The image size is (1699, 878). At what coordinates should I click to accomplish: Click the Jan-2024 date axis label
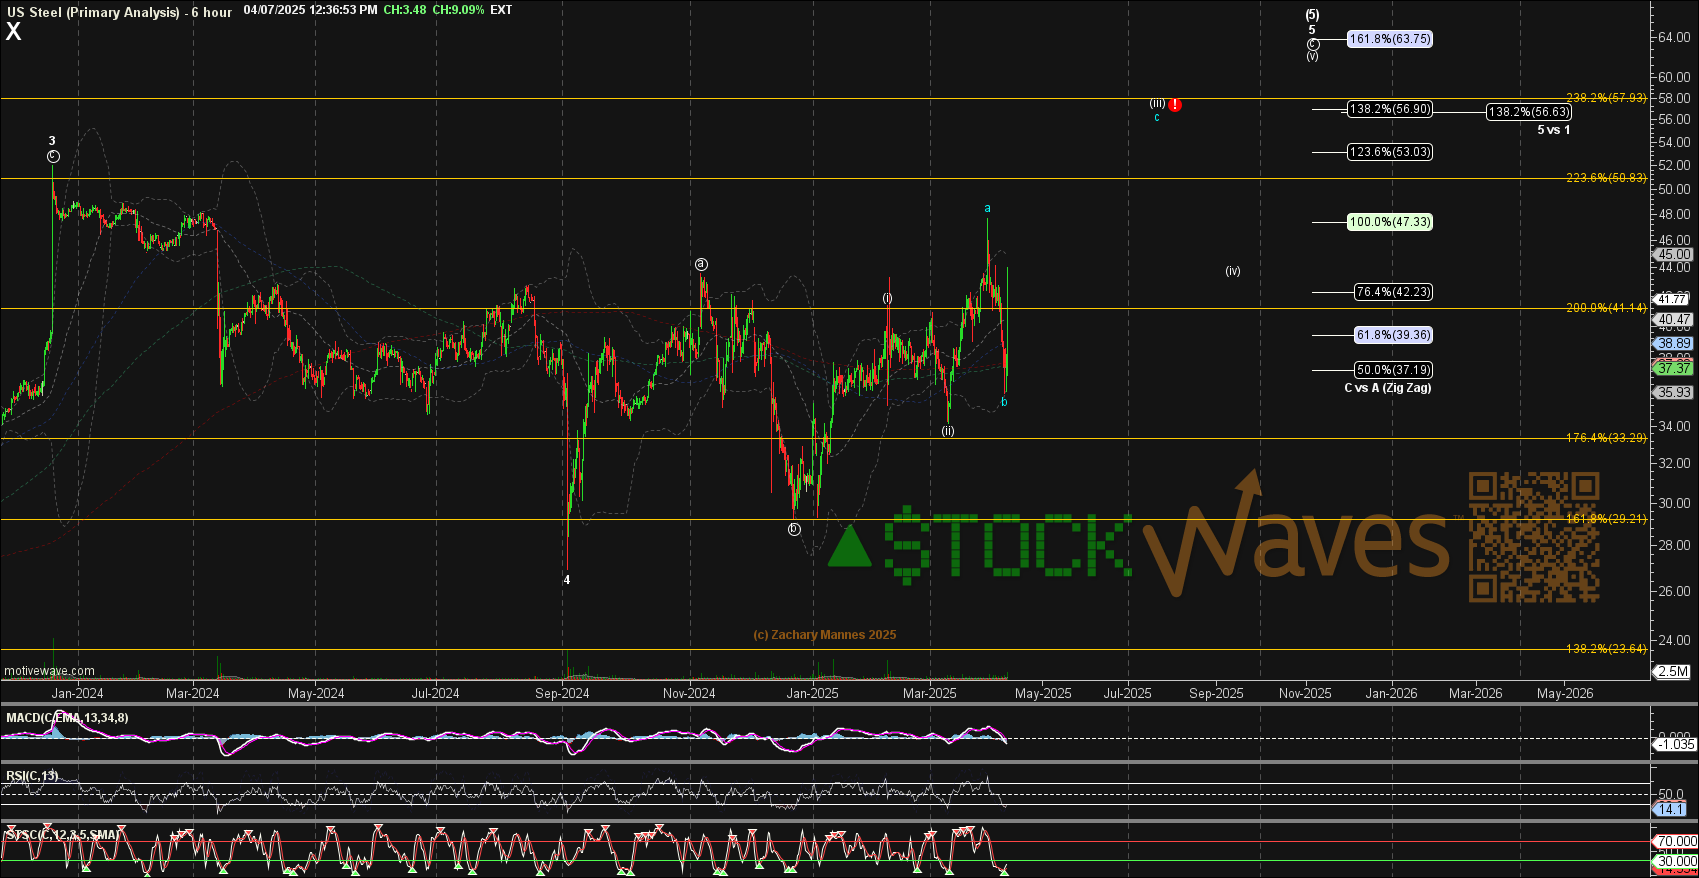point(77,693)
